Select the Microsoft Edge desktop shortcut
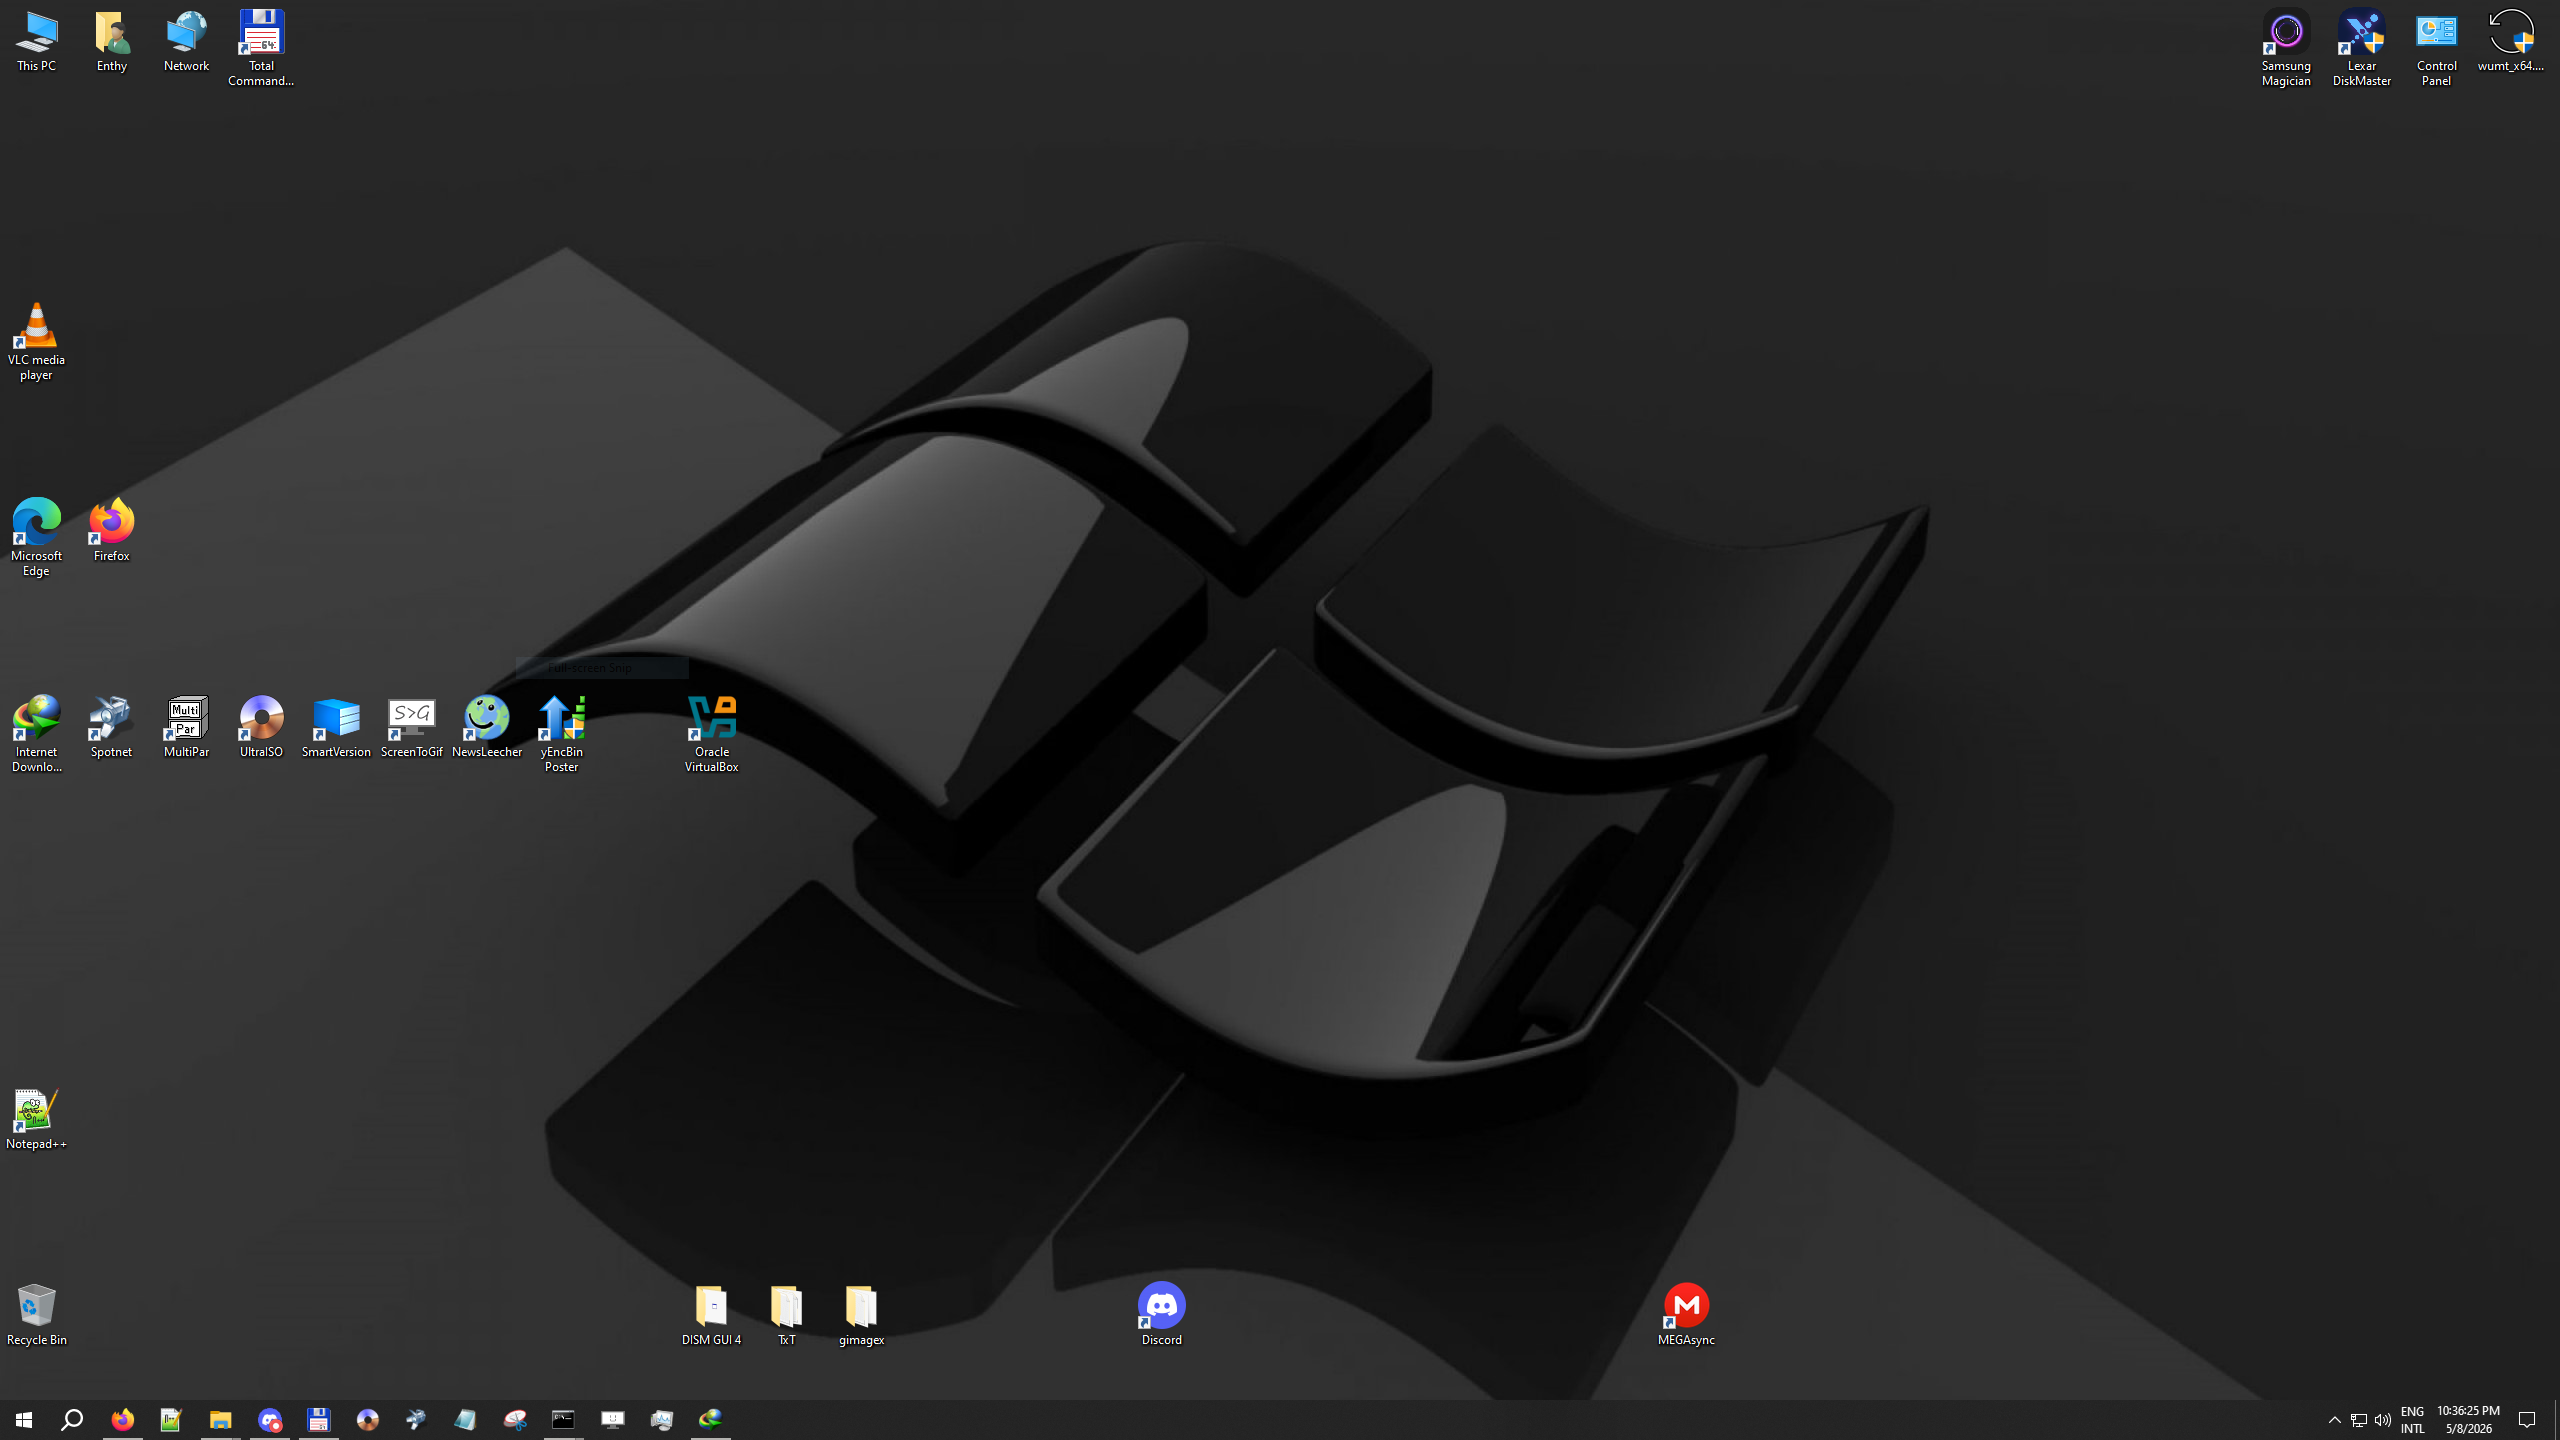This screenshot has height=1440, width=2560. (x=36, y=538)
